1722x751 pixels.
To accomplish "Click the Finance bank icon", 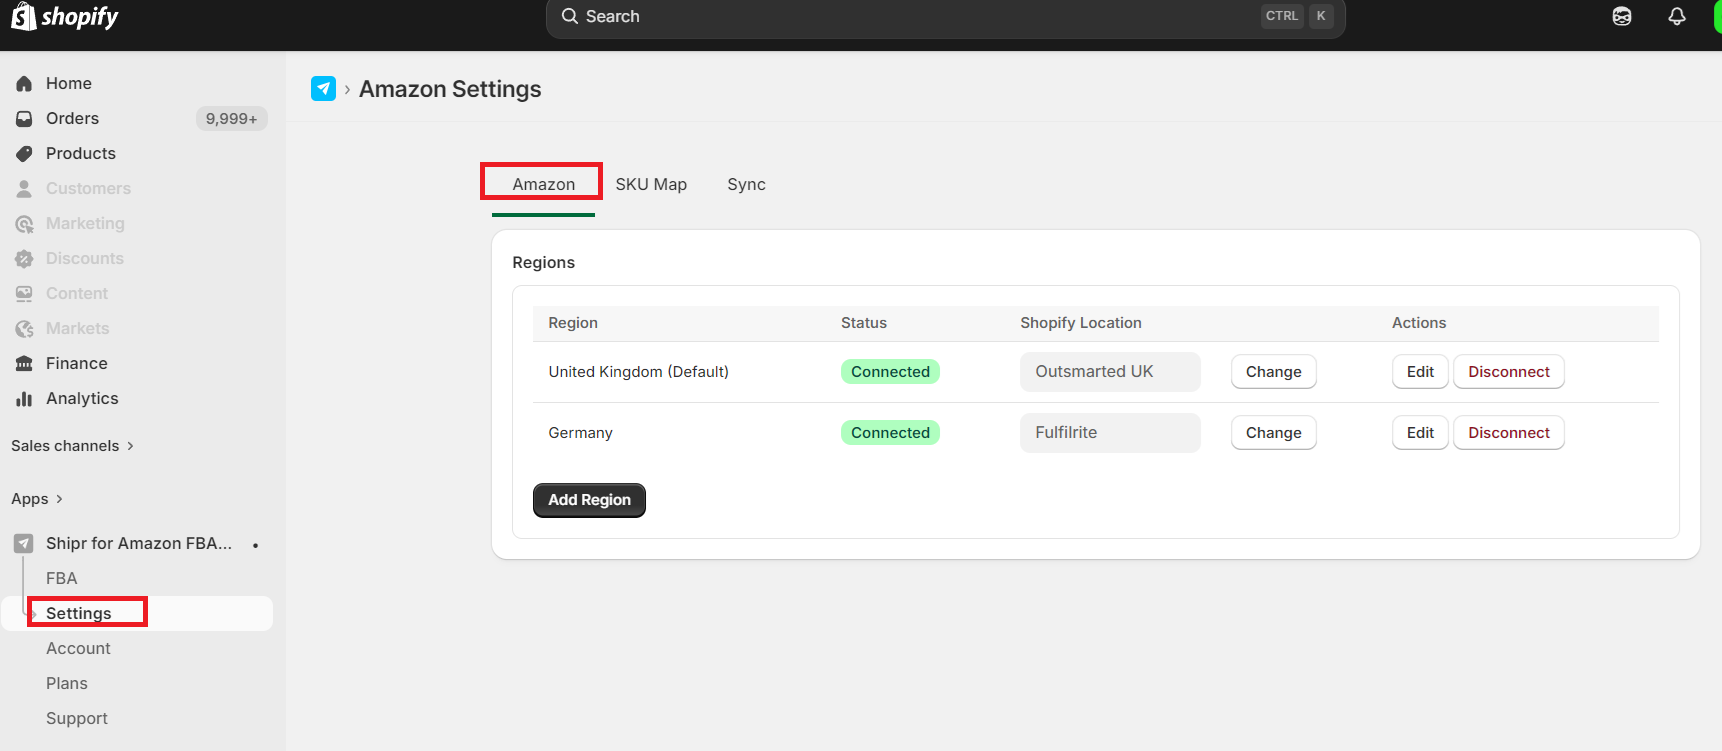I will point(24,364).
